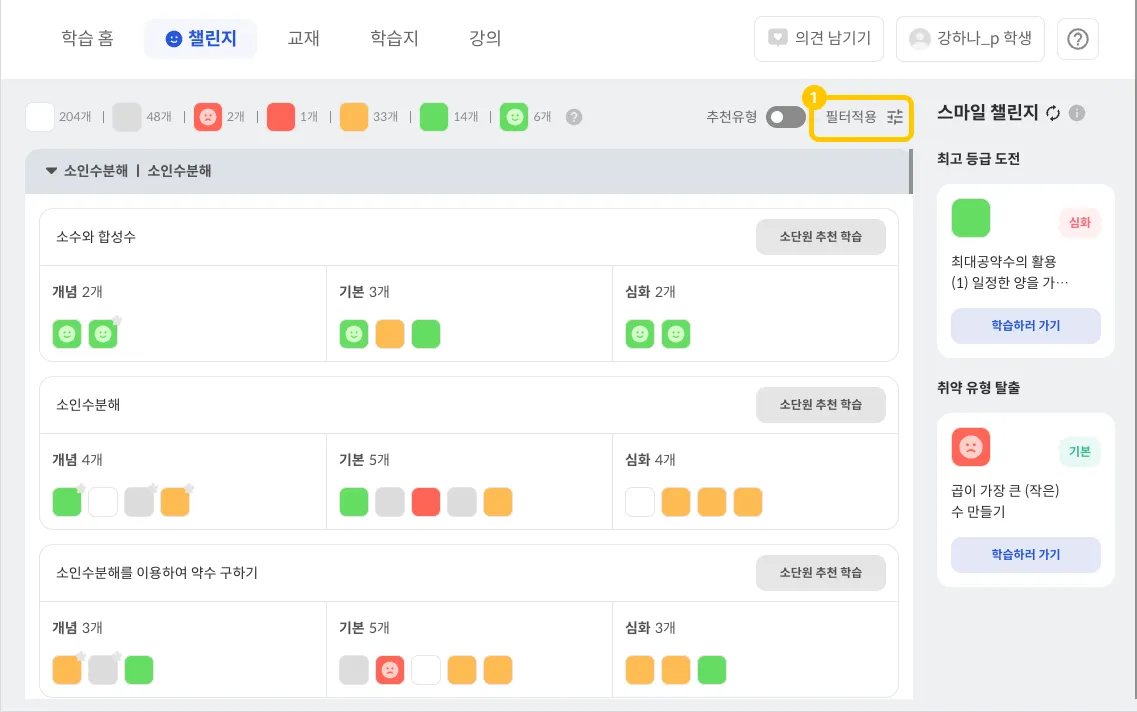The height and width of the screenshot is (712, 1137).
Task: Select plain green legend swatch 14개
Action: pyautogui.click(x=434, y=117)
